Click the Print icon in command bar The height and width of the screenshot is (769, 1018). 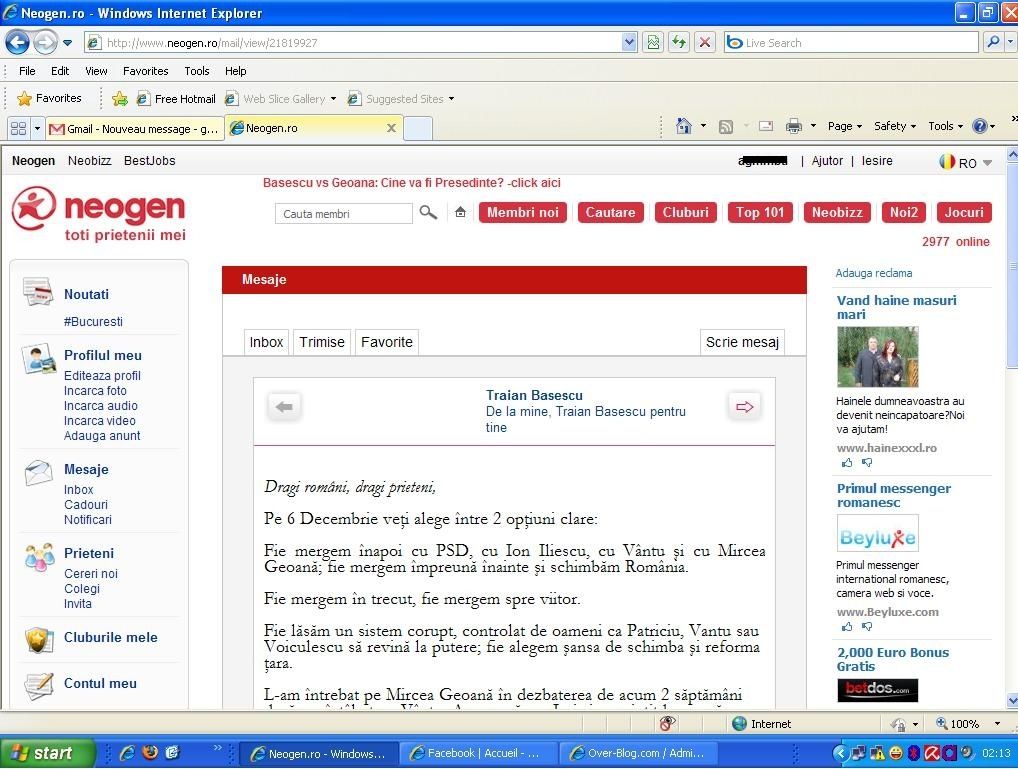pos(793,126)
